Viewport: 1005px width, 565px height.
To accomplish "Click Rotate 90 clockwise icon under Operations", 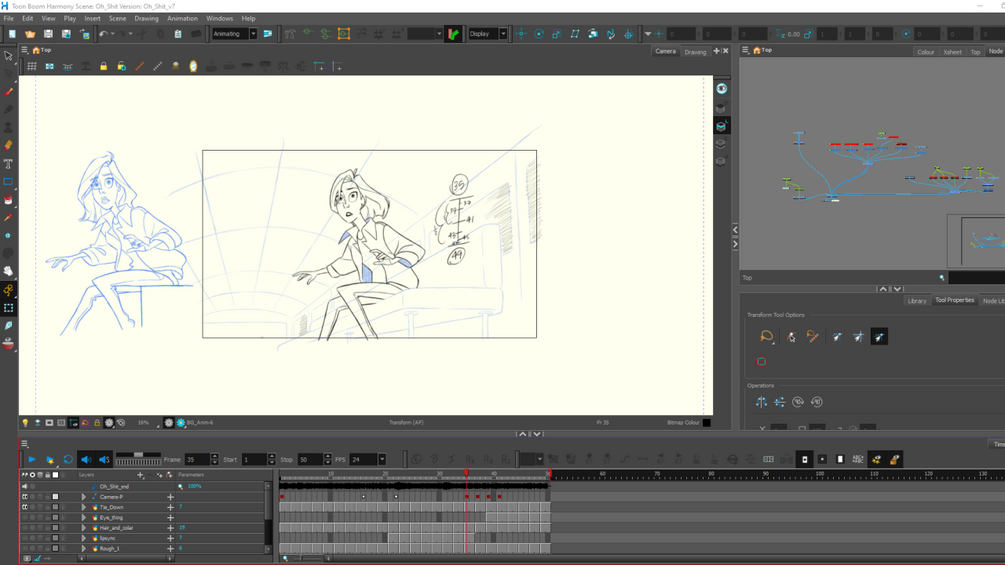I will [x=798, y=402].
